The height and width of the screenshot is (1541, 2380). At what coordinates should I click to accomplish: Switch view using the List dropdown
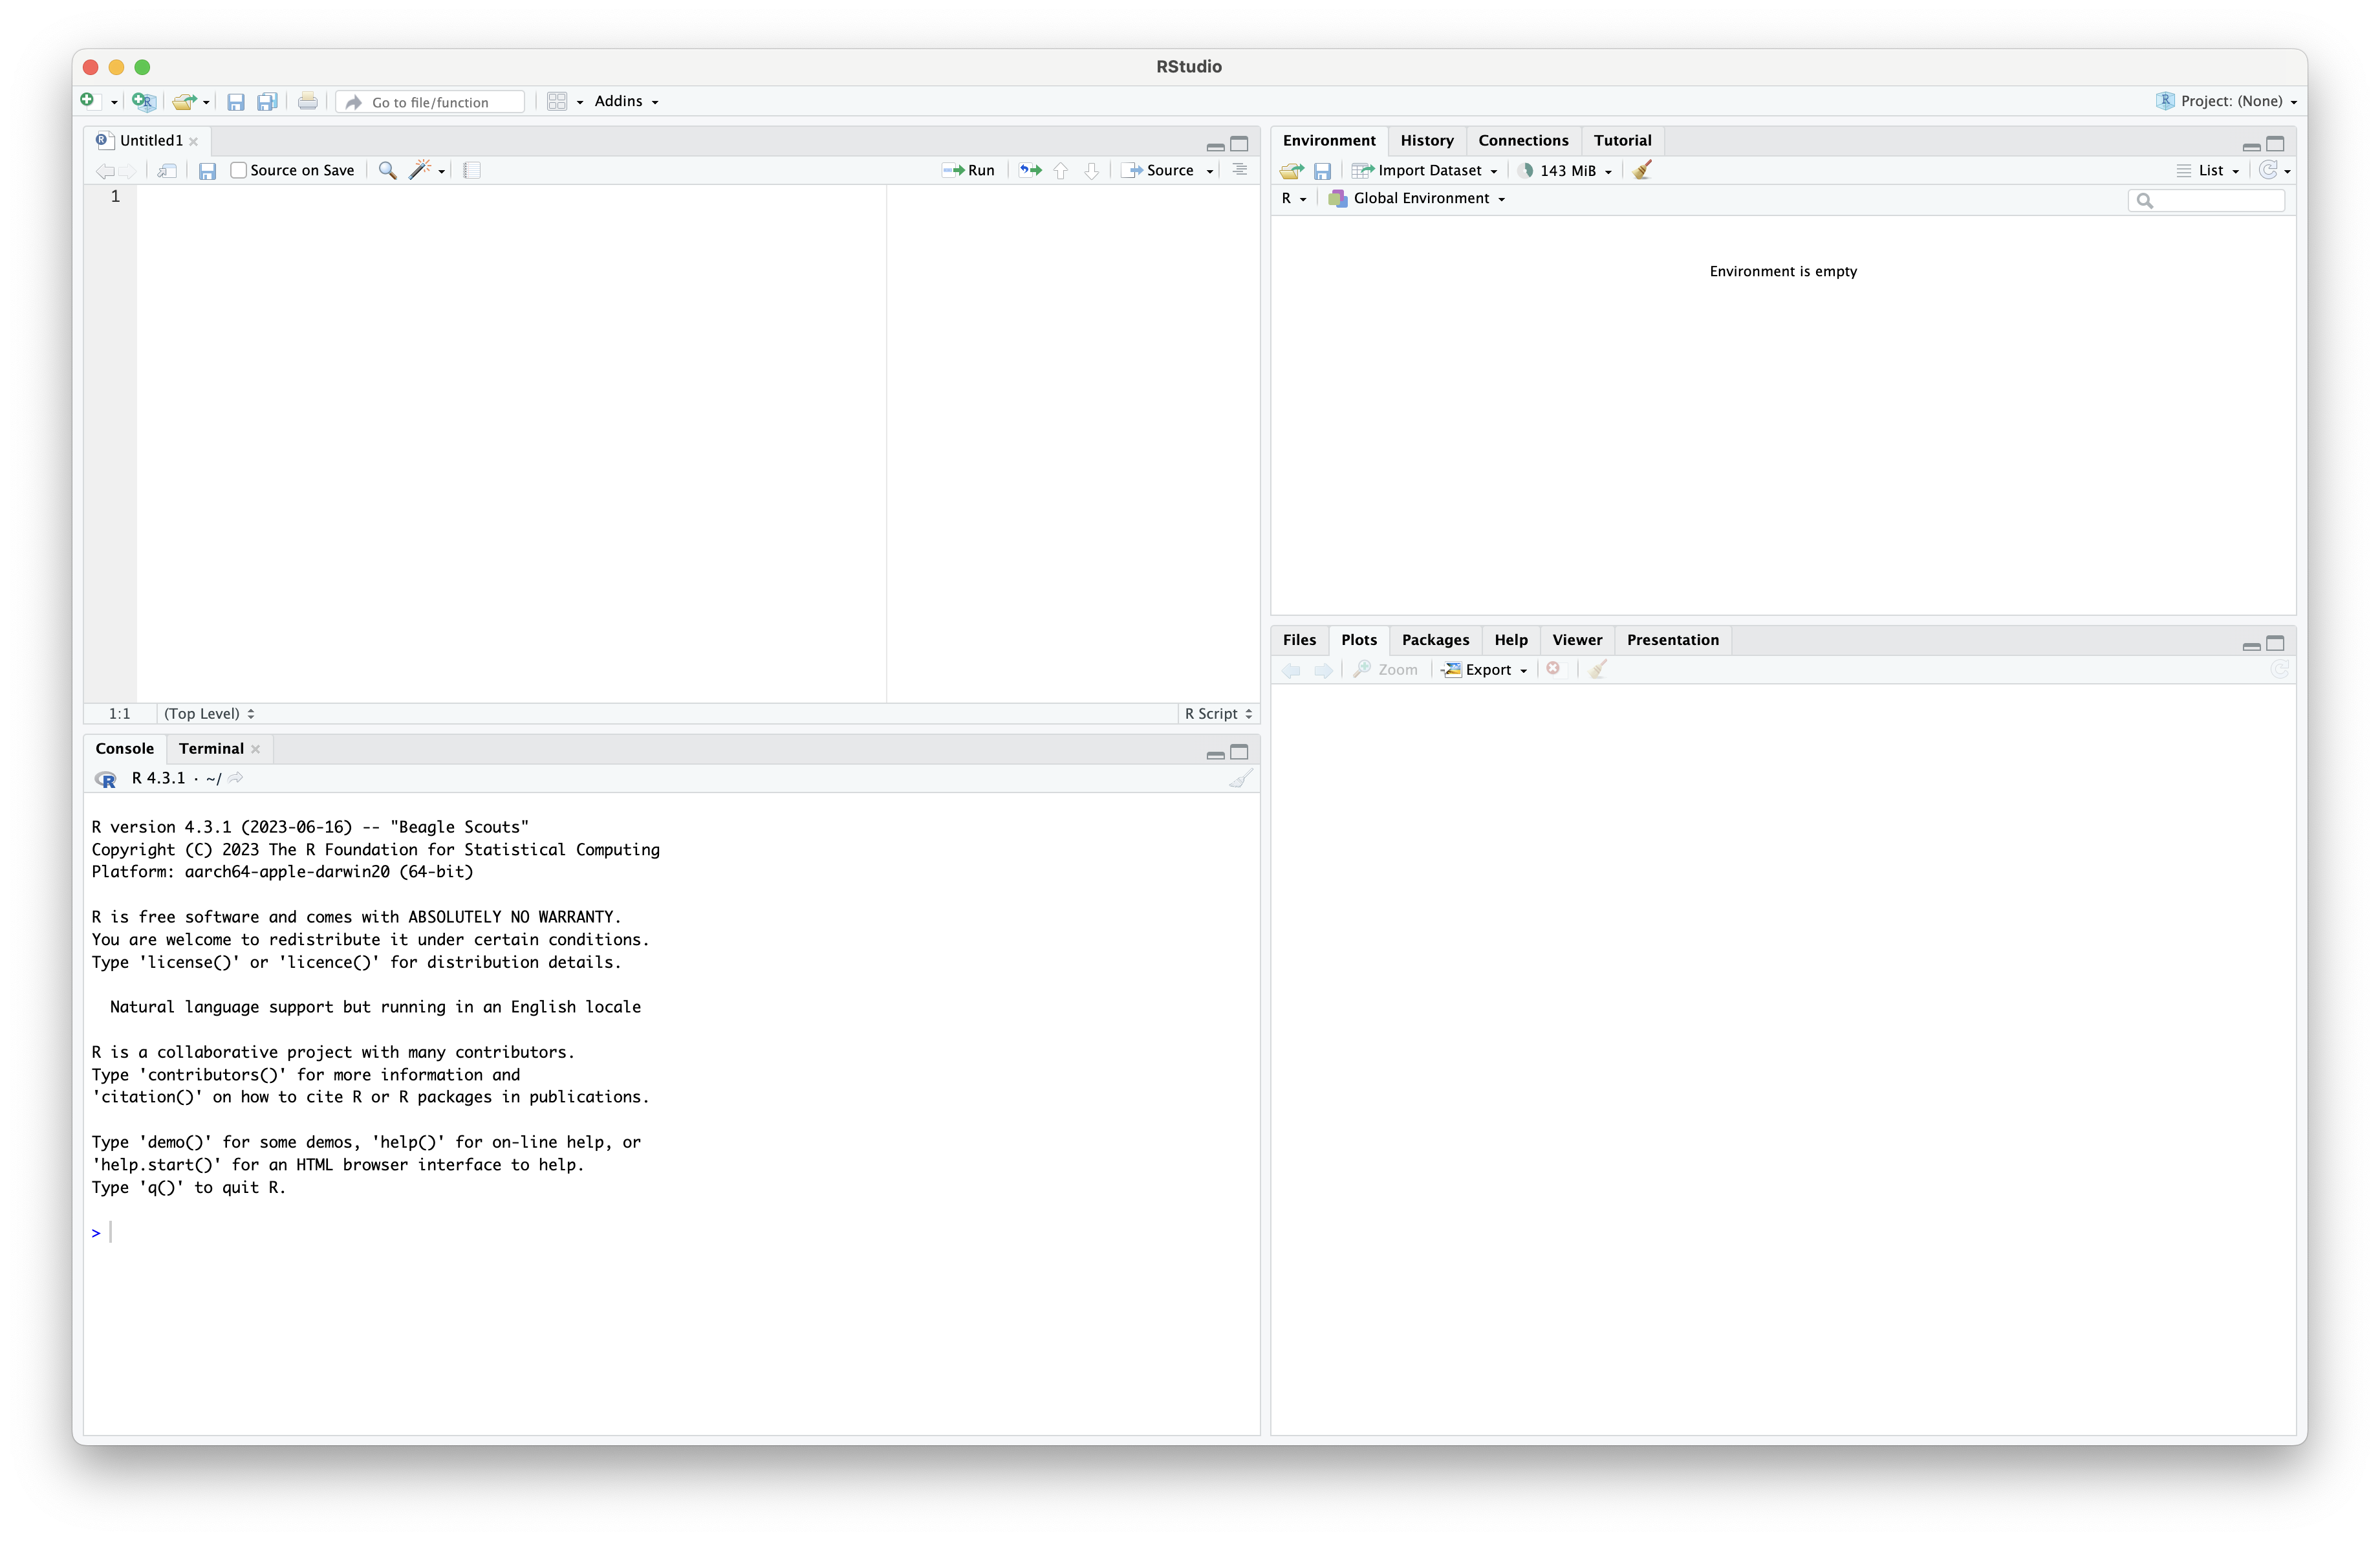(x=2208, y=171)
